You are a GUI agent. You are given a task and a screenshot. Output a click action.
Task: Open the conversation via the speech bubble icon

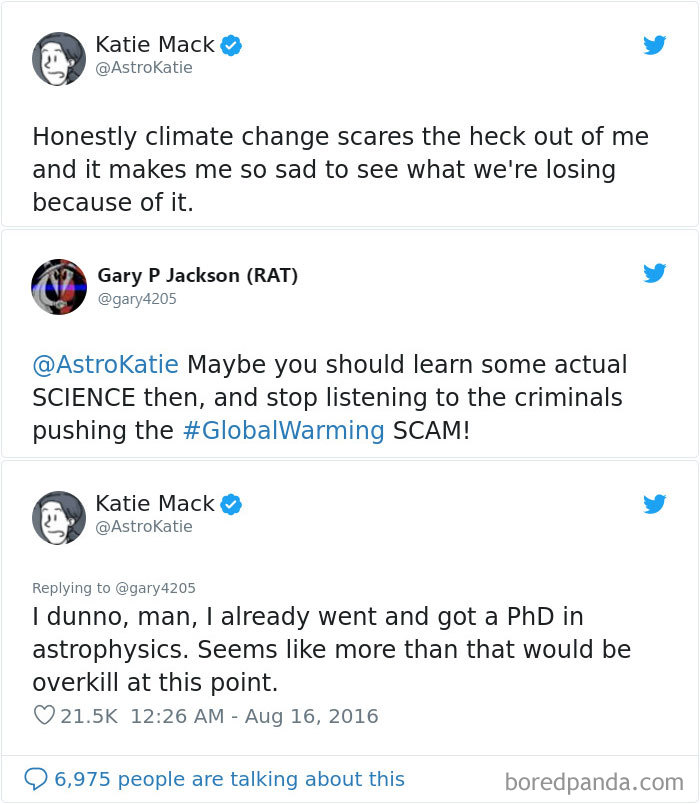[34, 778]
